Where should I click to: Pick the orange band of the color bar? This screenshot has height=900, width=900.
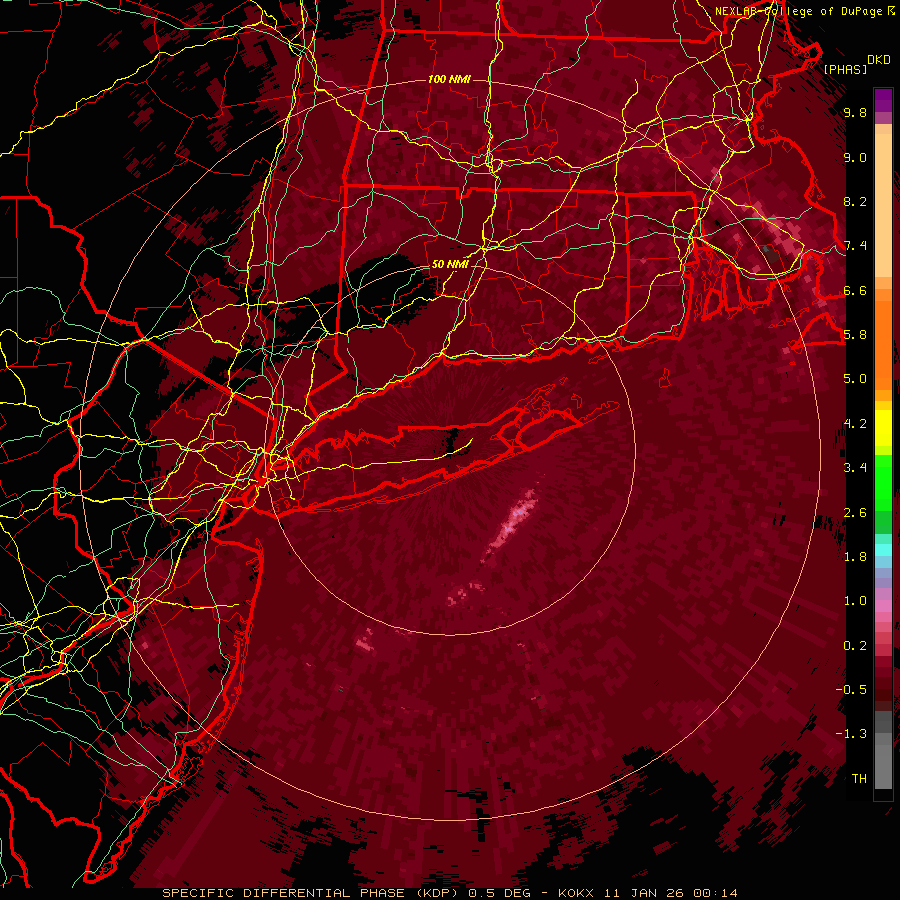[x=883, y=346]
